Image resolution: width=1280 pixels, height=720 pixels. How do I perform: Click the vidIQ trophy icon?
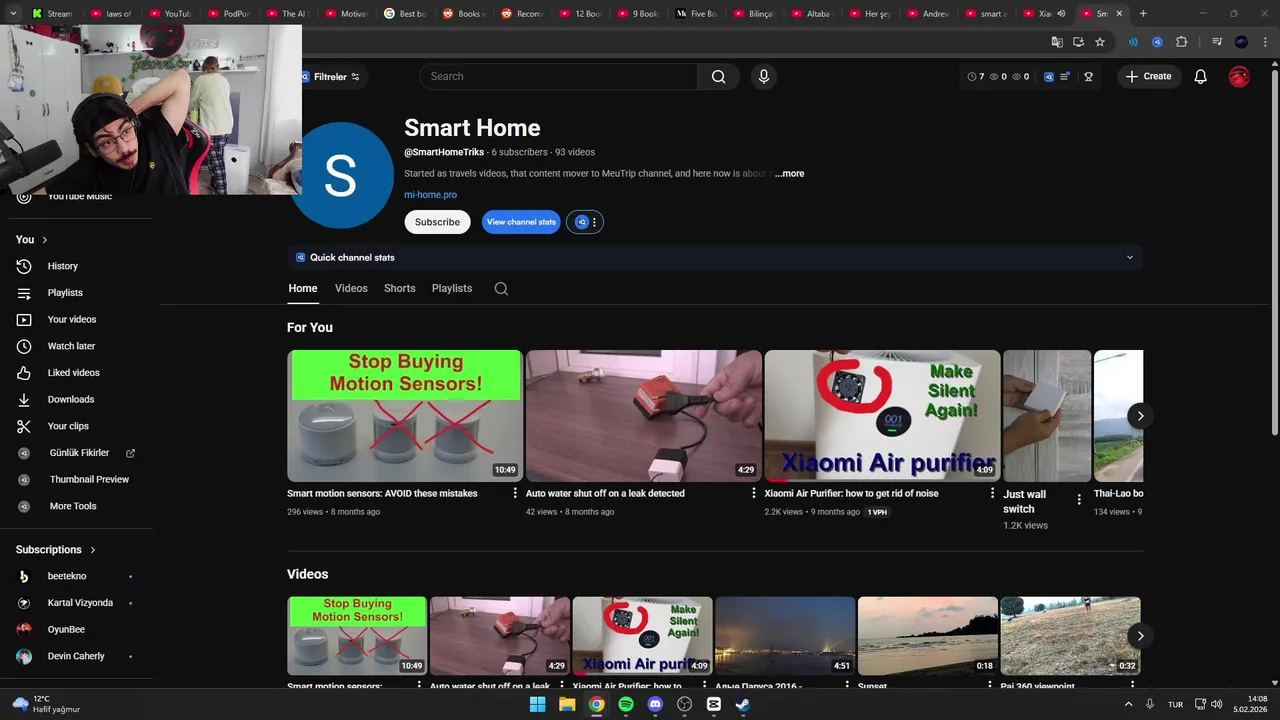coord(1089,76)
